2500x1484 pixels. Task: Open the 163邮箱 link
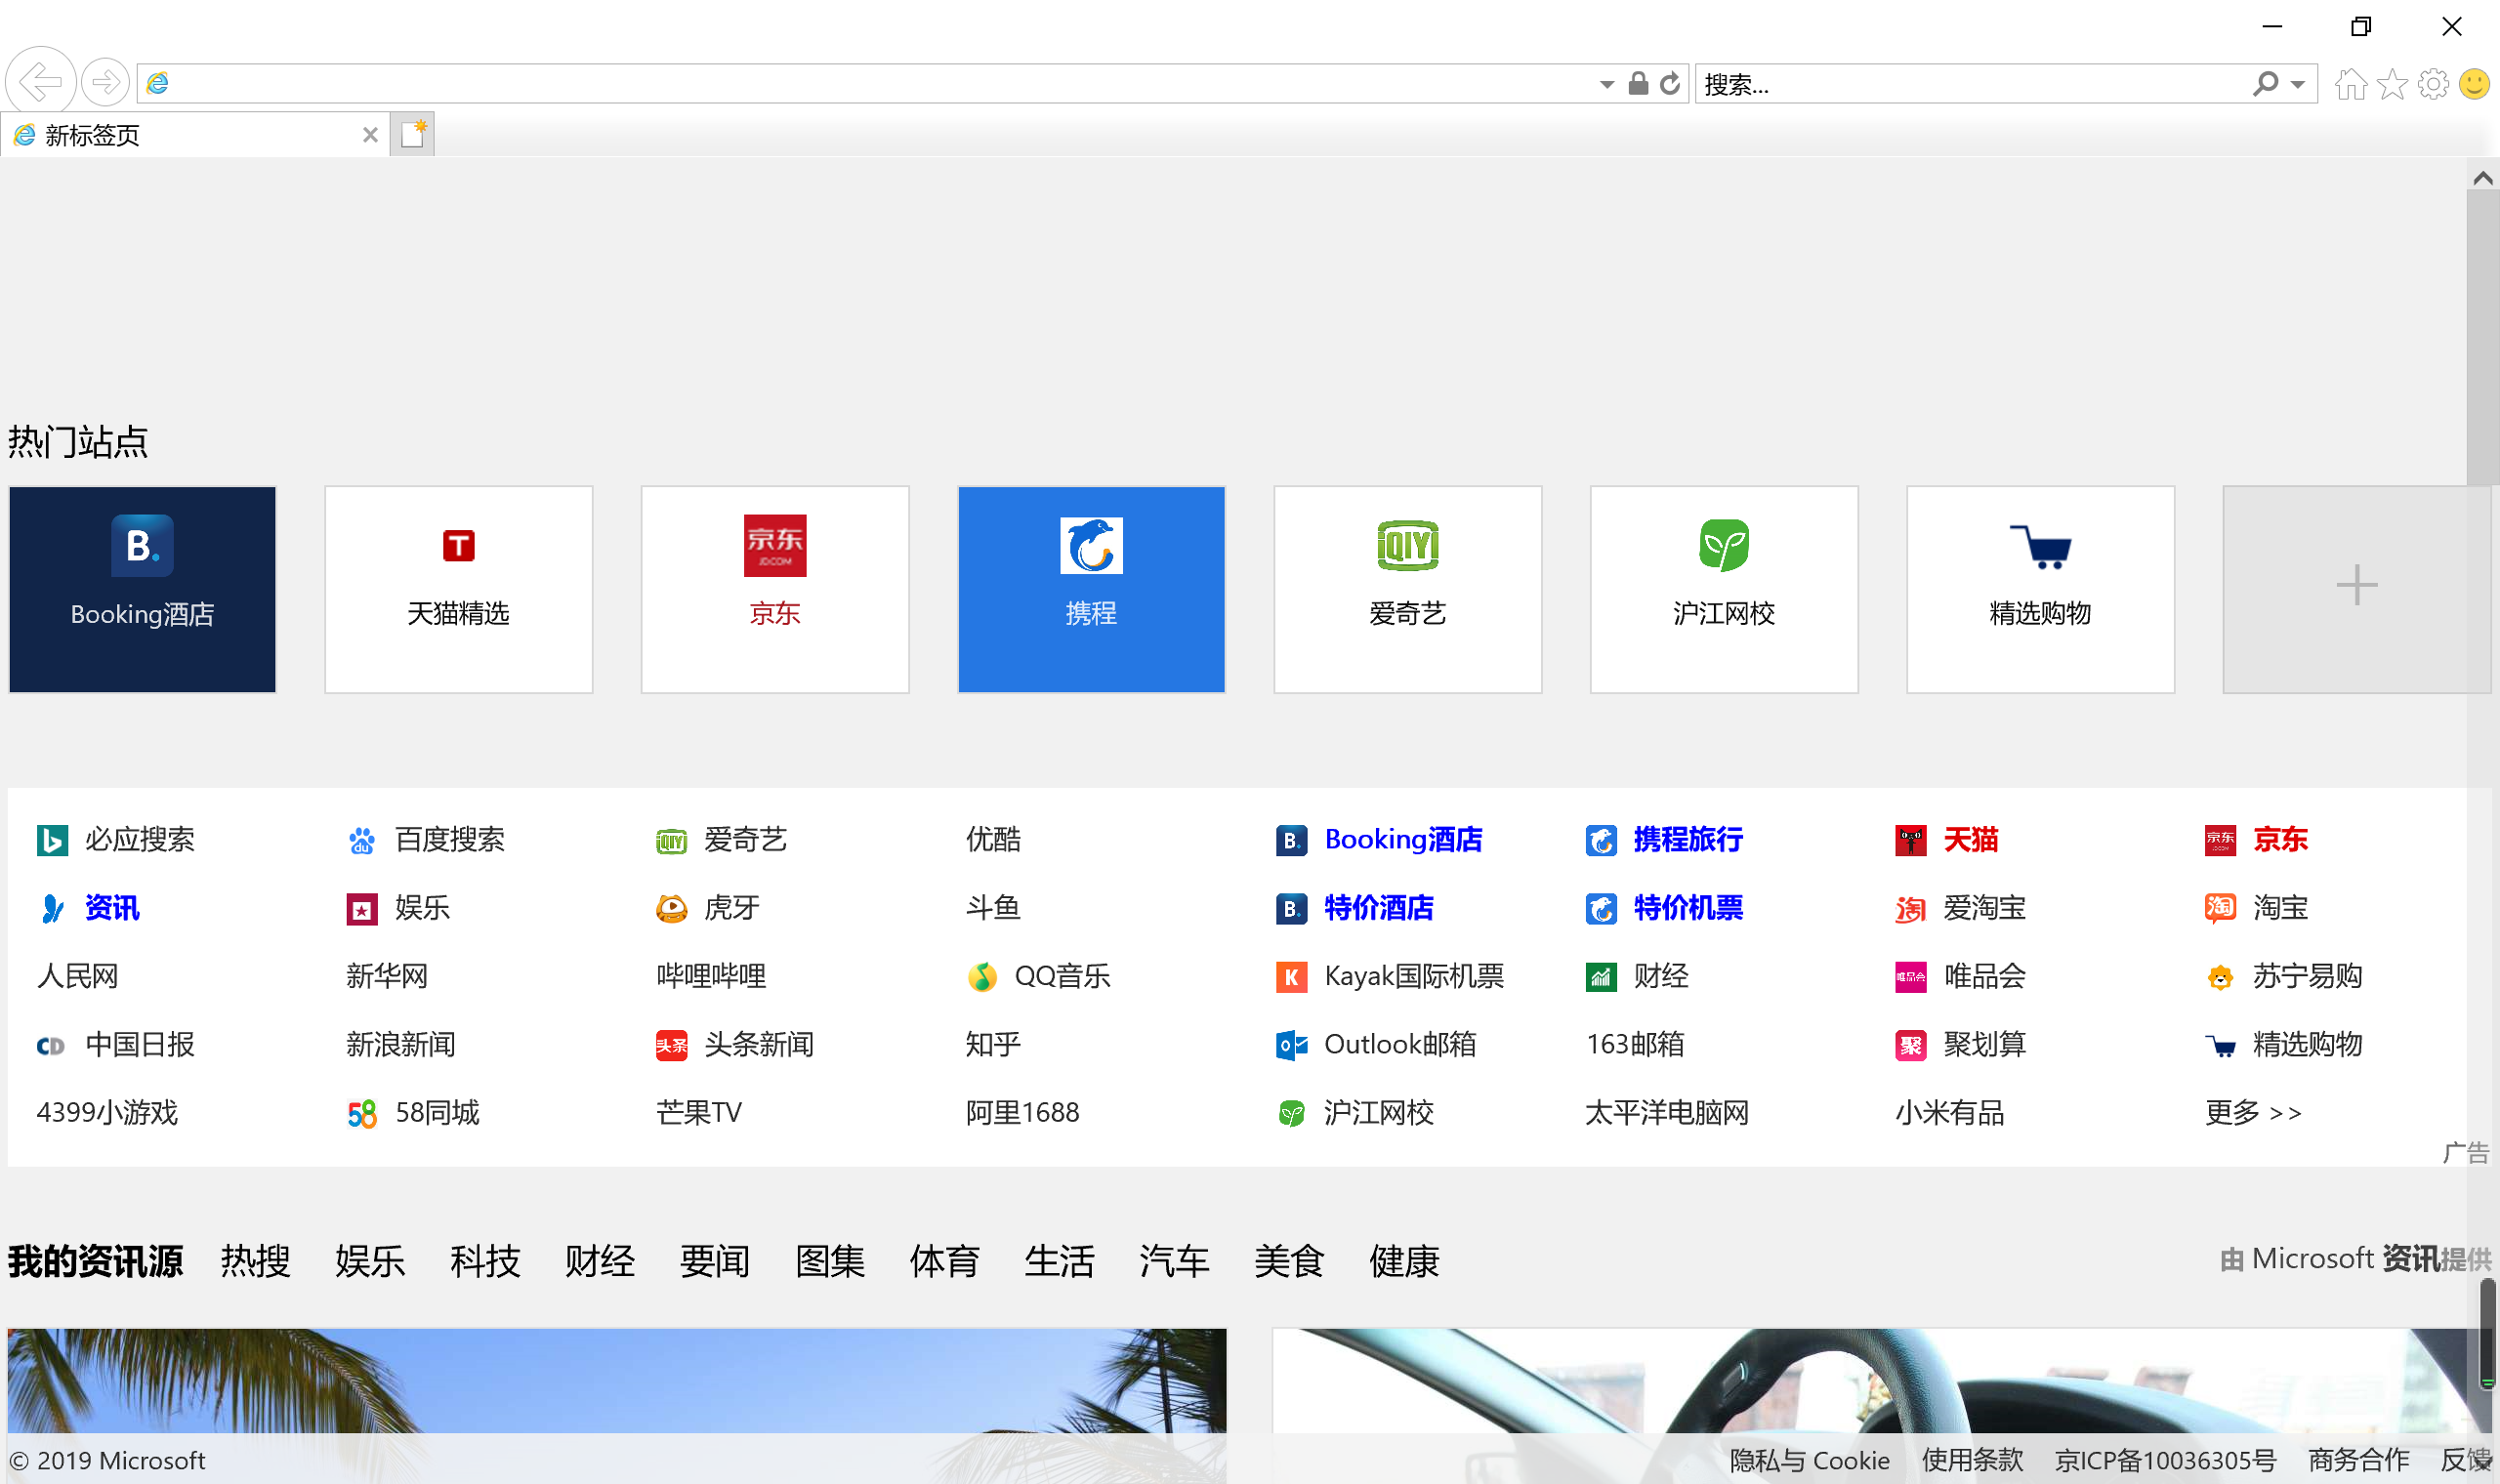pyautogui.click(x=1635, y=1045)
